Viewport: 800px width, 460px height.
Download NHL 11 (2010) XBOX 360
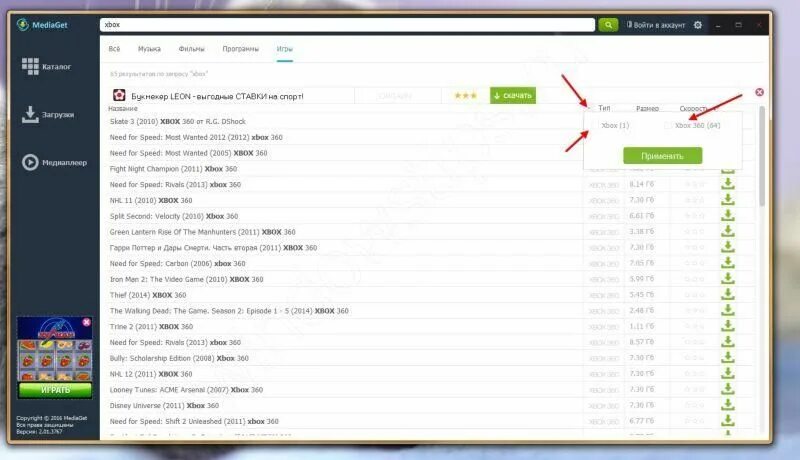(728, 199)
